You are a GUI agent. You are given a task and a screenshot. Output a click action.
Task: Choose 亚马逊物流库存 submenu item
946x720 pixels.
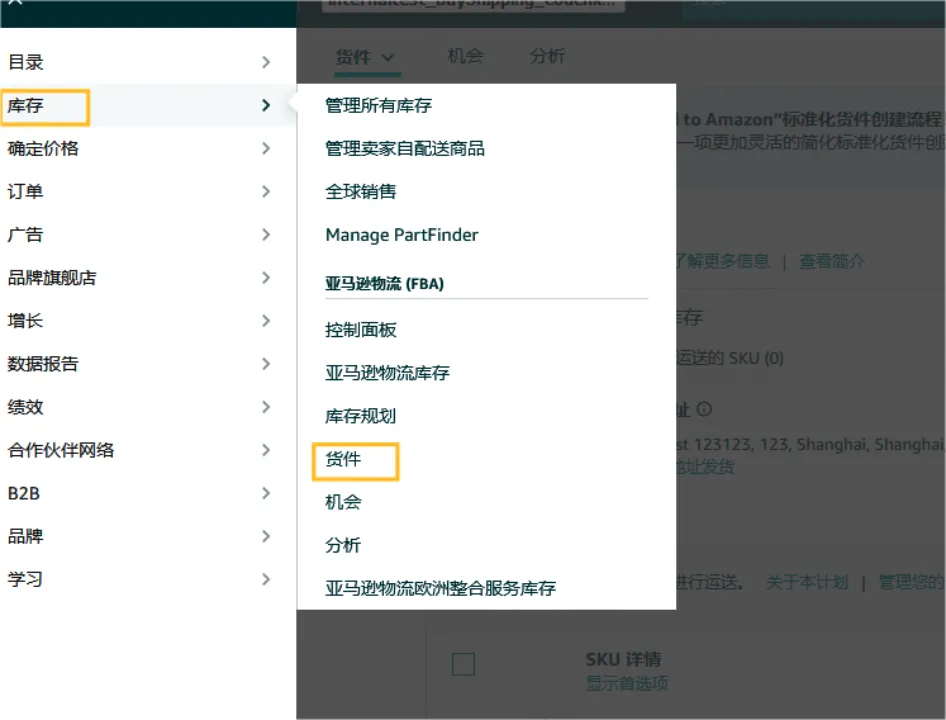[387, 373]
